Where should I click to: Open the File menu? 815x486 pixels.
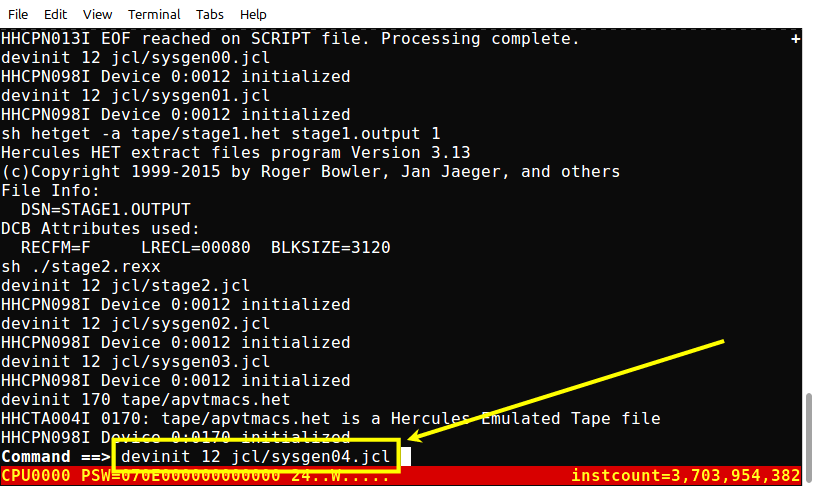tap(18, 15)
